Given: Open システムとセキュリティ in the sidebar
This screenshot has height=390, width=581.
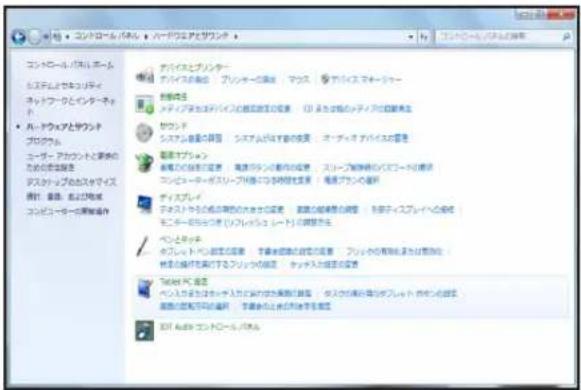Looking at the screenshot, I should coord(64,86).
